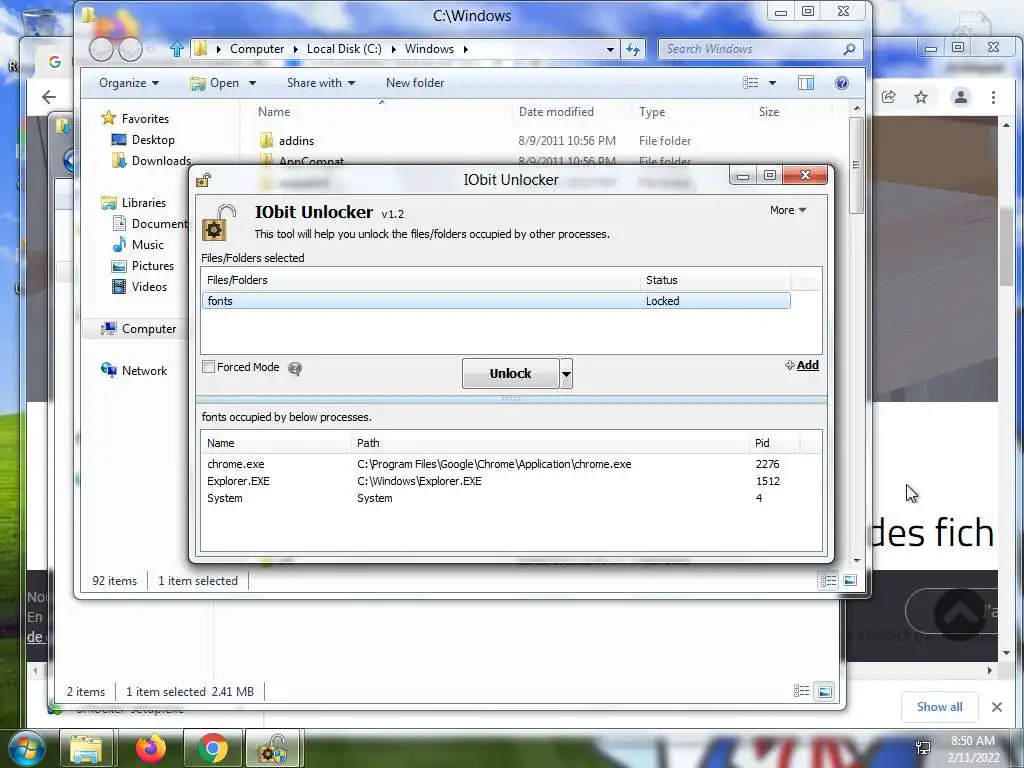
Task: Select Libraries in the navigation pane
Action: [x=144, y=202]
